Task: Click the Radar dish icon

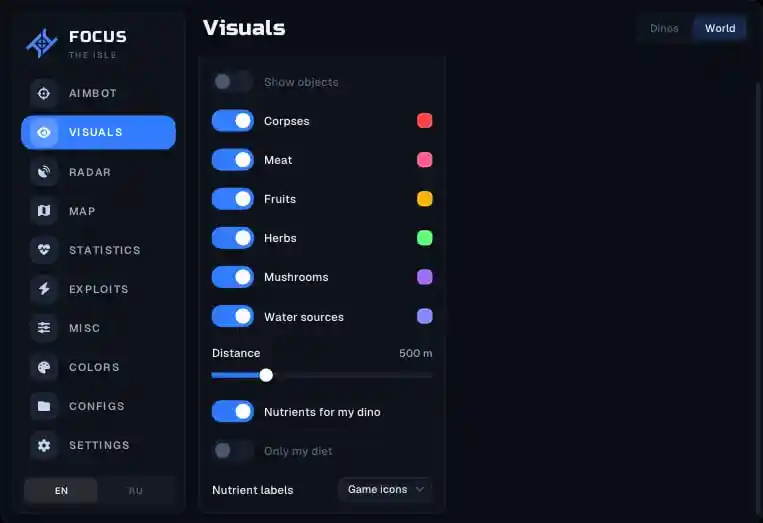Action: (x=44, y=172)
